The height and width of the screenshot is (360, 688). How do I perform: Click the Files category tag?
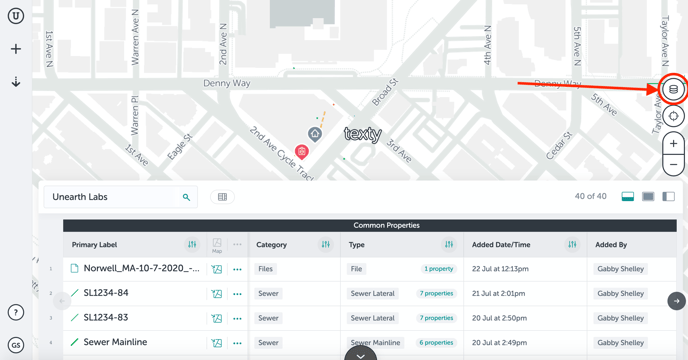pyautogui.click(x=265, y=269)
